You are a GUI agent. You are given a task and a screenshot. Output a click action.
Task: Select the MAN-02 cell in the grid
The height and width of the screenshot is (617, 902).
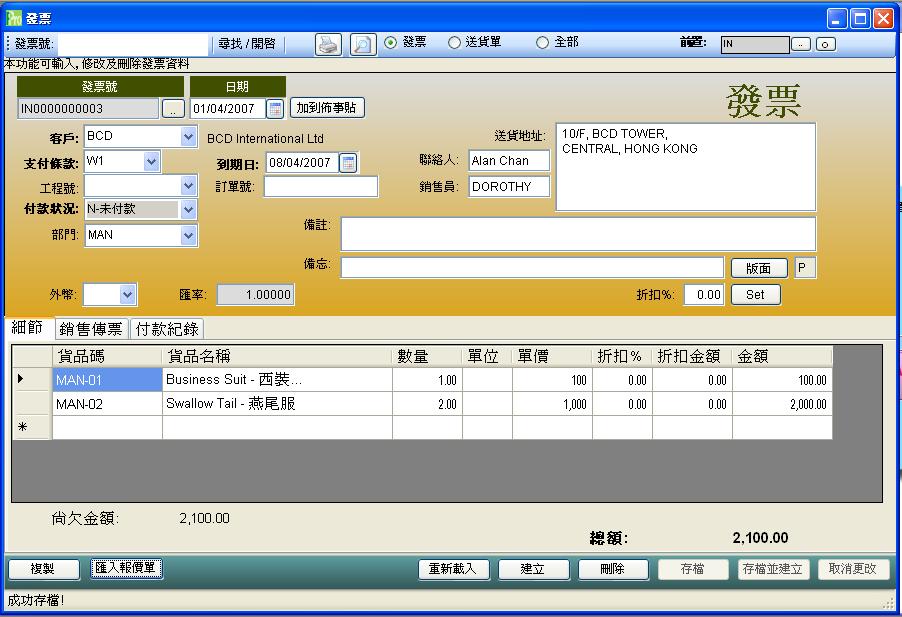pos(106,405)
